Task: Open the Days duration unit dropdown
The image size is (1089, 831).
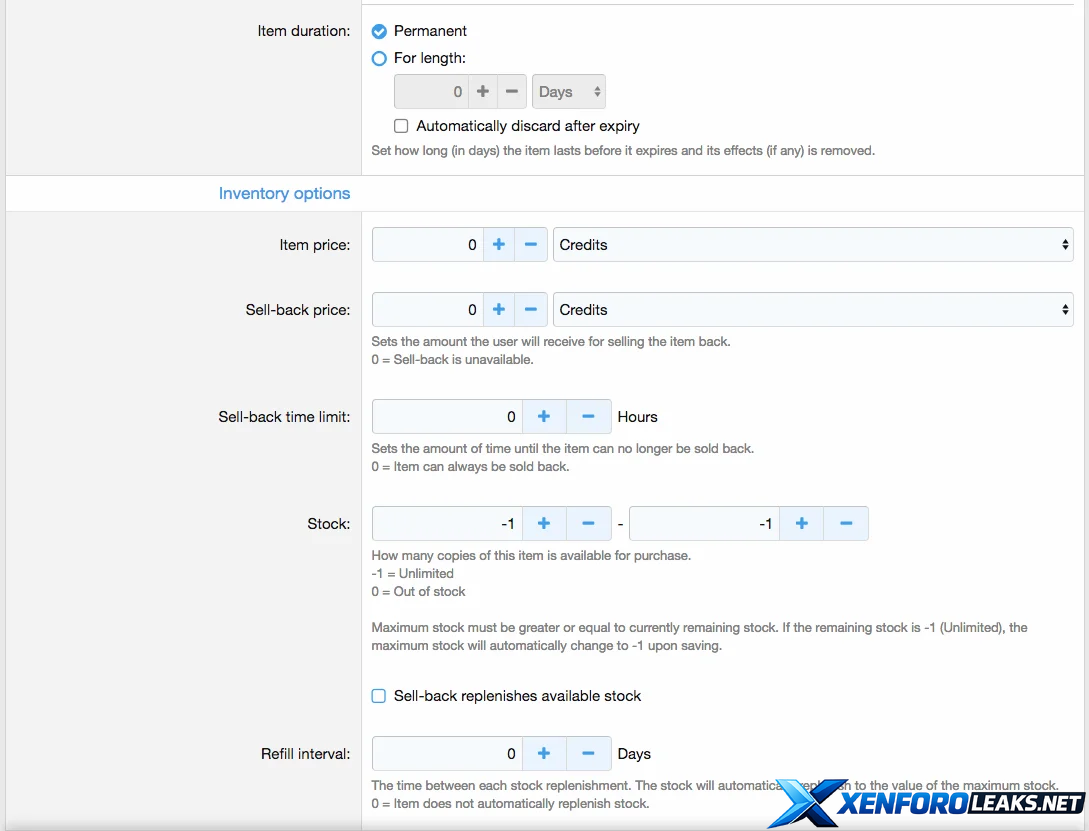Action: (x=568, y=92)
